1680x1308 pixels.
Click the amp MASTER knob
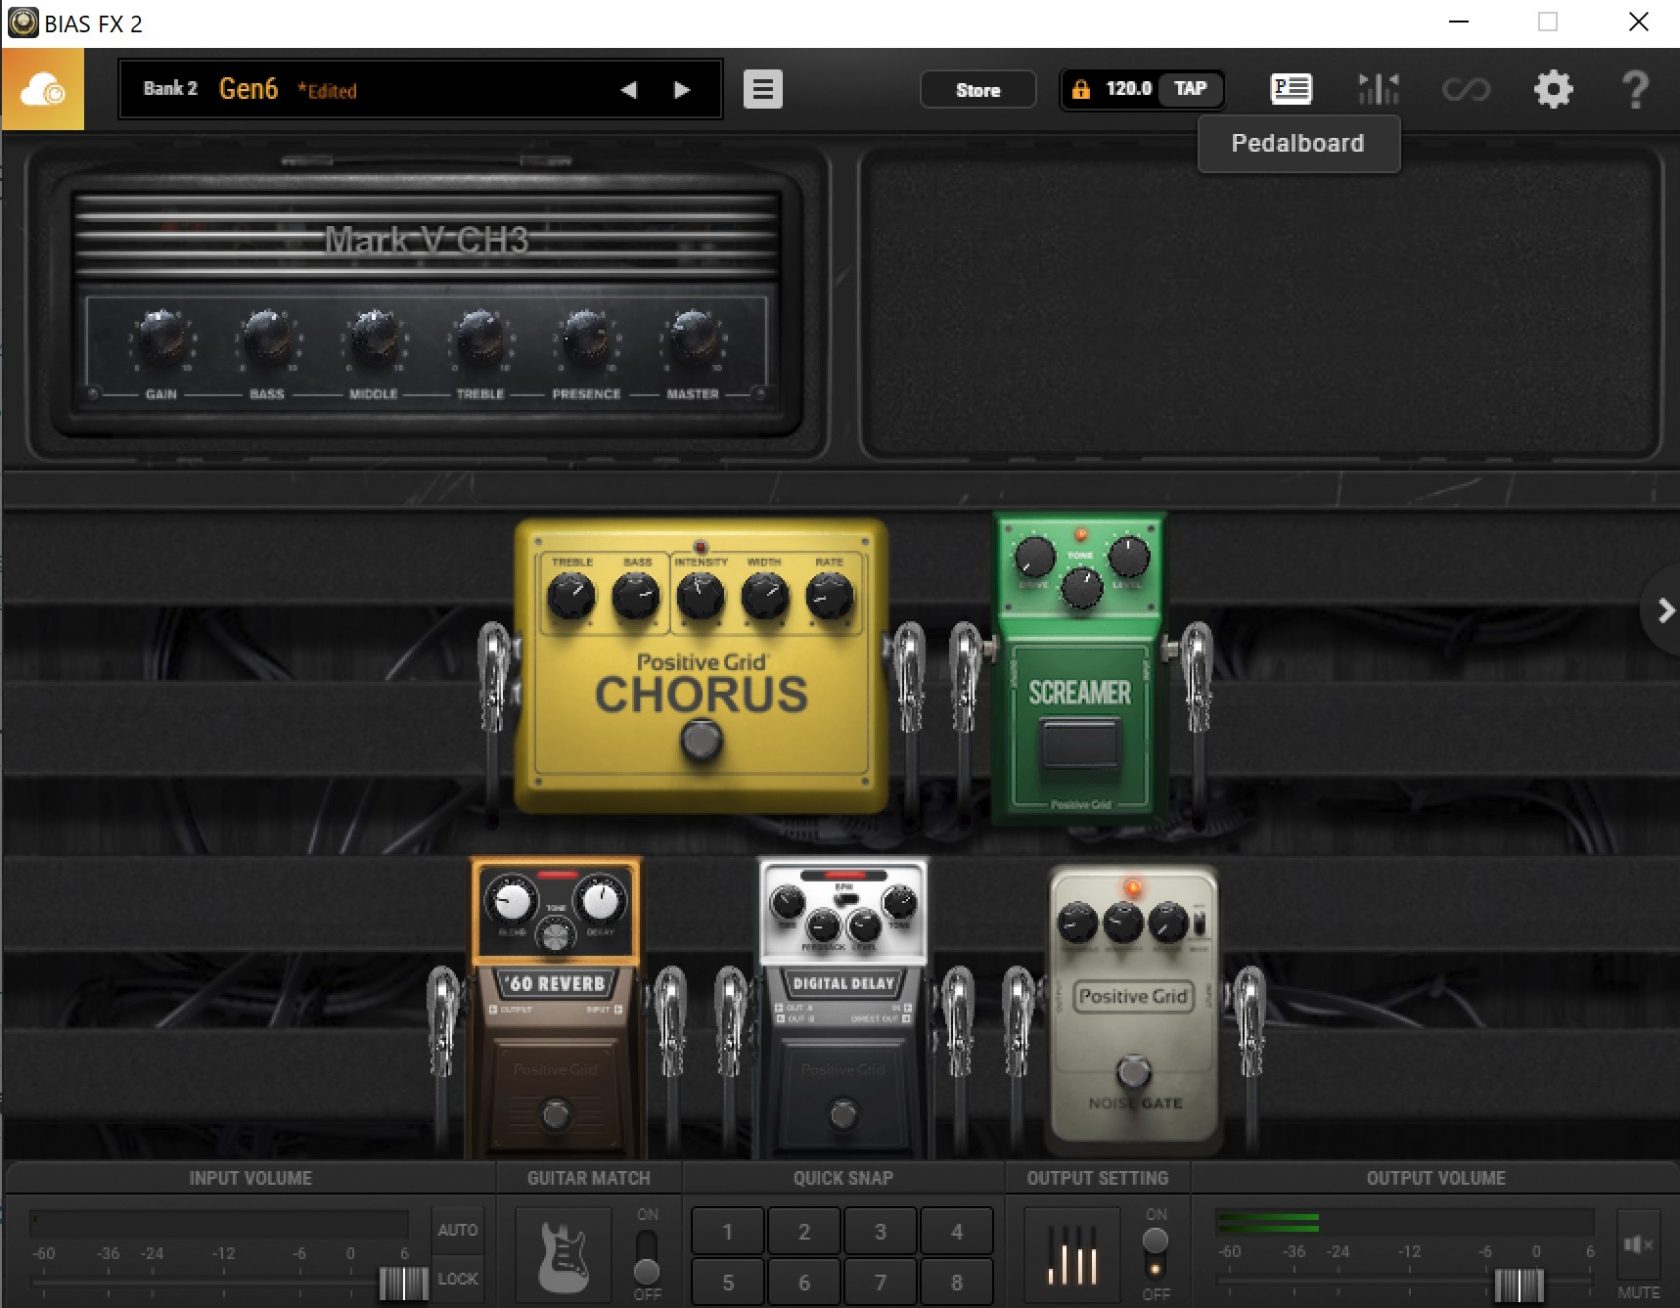(692, 338)
